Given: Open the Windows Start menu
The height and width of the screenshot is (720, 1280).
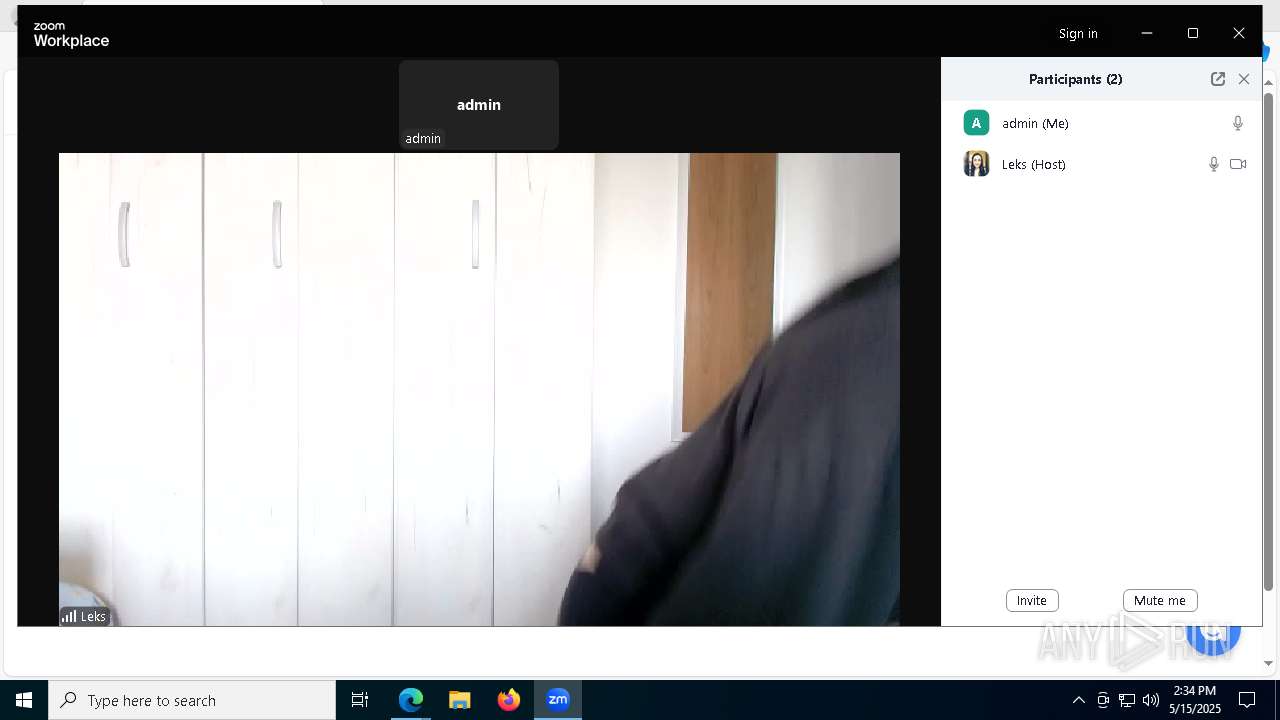Looking at the screenshot, I should (24, 700).
